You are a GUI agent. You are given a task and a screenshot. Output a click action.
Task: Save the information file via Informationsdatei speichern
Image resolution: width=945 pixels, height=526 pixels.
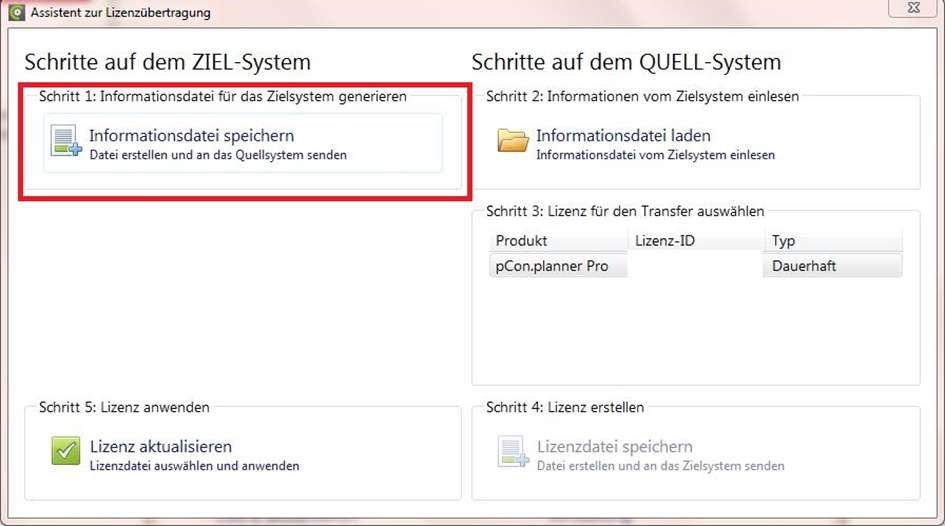point(243,143)
